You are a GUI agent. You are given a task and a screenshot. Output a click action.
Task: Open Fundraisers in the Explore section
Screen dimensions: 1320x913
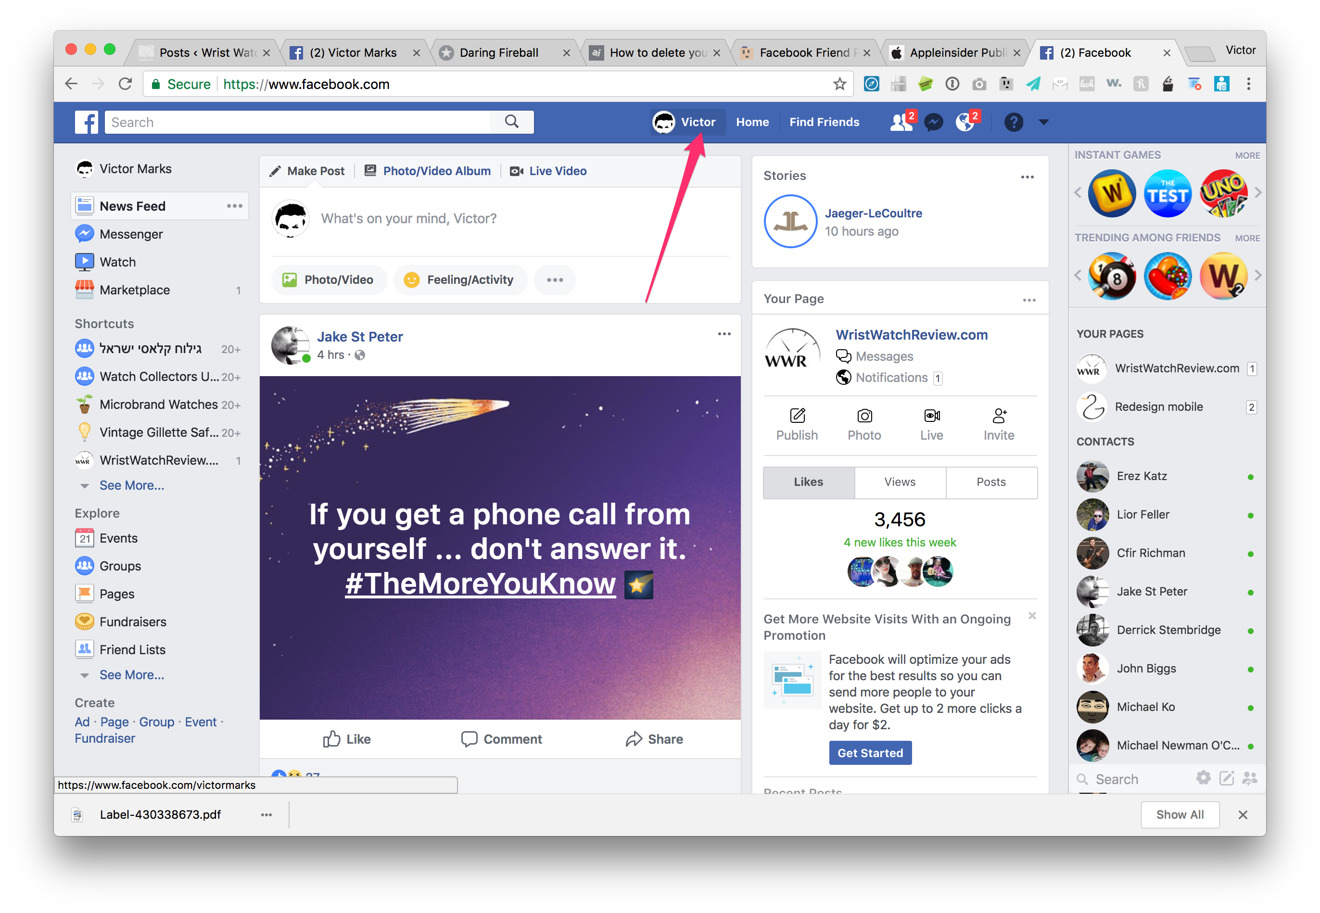tap(120, 622)
